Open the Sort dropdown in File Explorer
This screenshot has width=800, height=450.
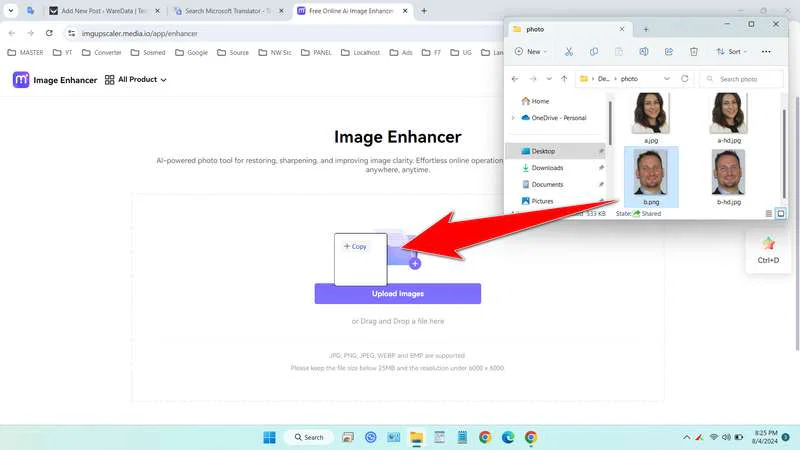click(x=732, y=52)
